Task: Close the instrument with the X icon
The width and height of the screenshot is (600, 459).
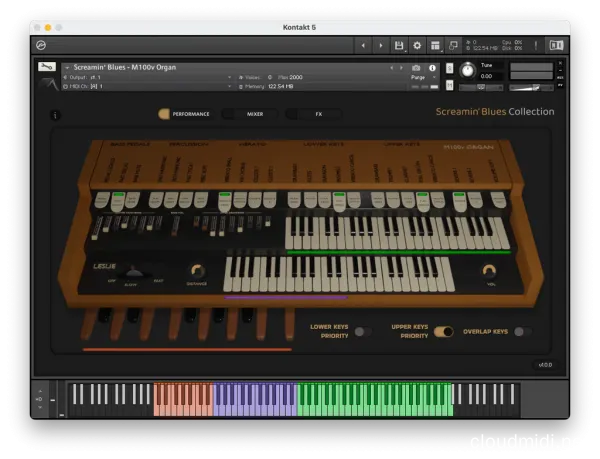Action: point(560,63)
